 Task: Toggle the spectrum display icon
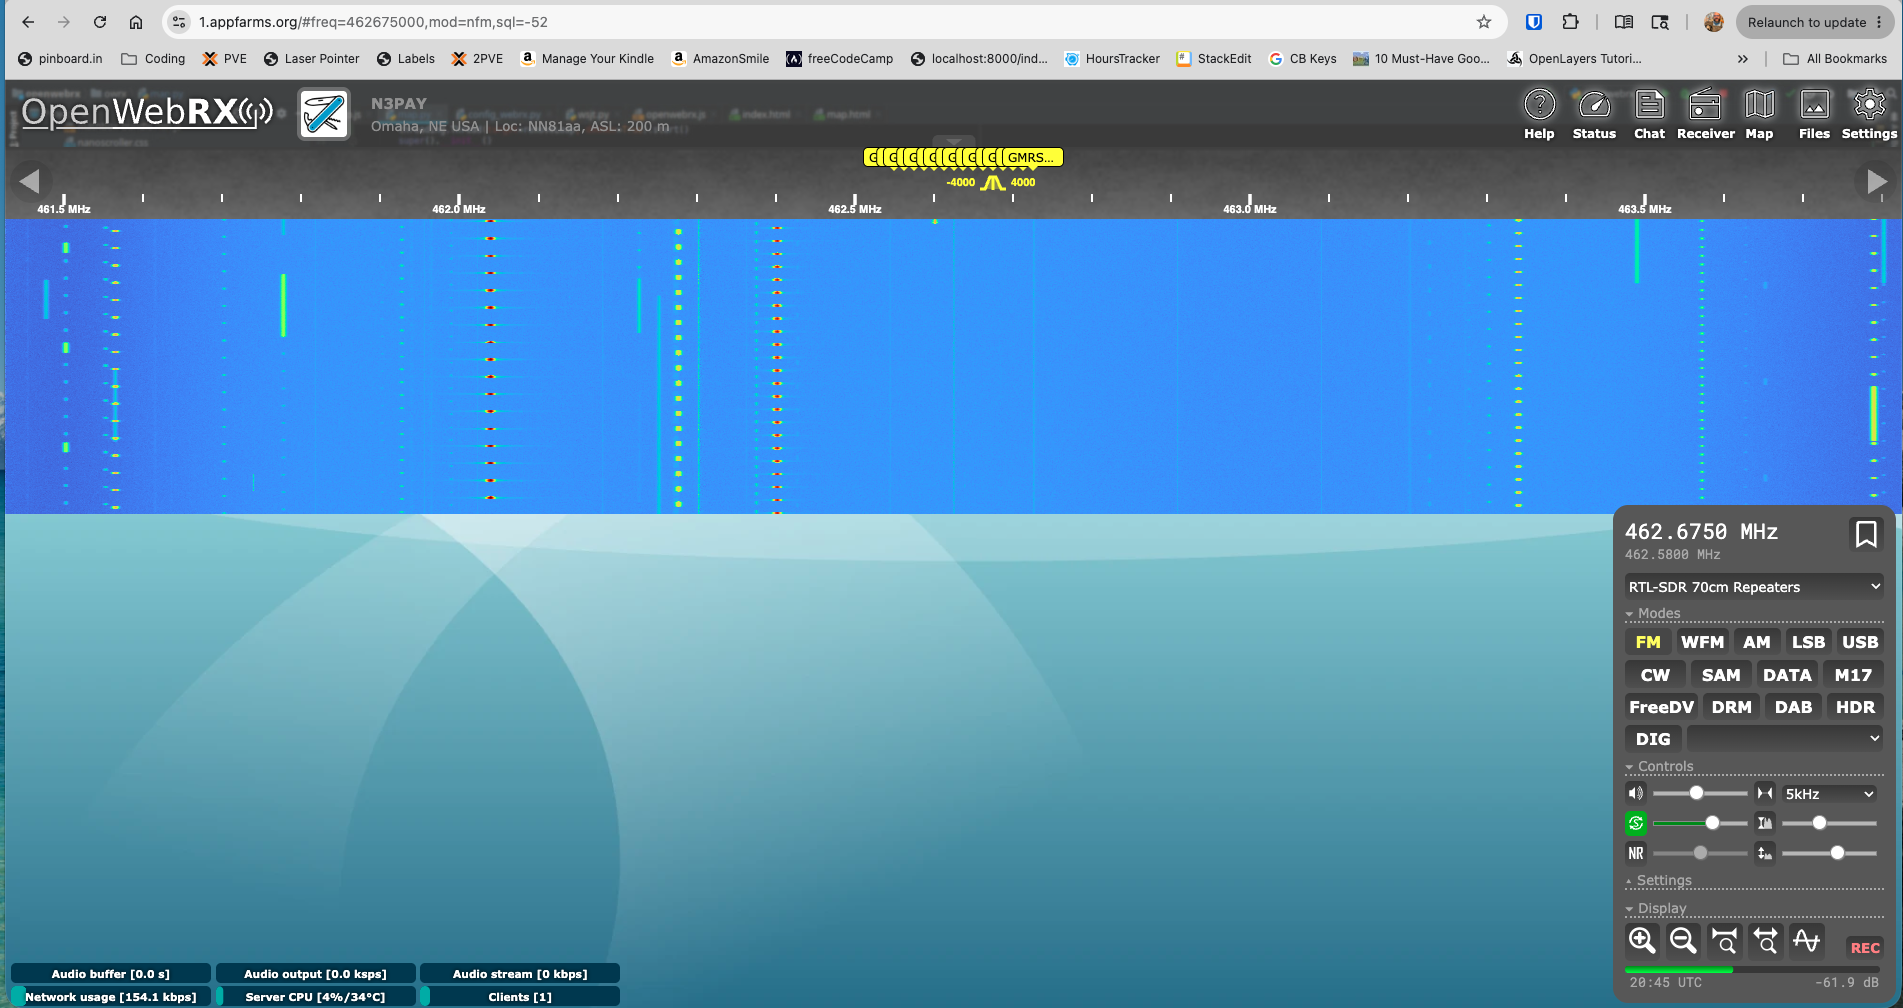pyautogui.click(x=1806, y=940)
